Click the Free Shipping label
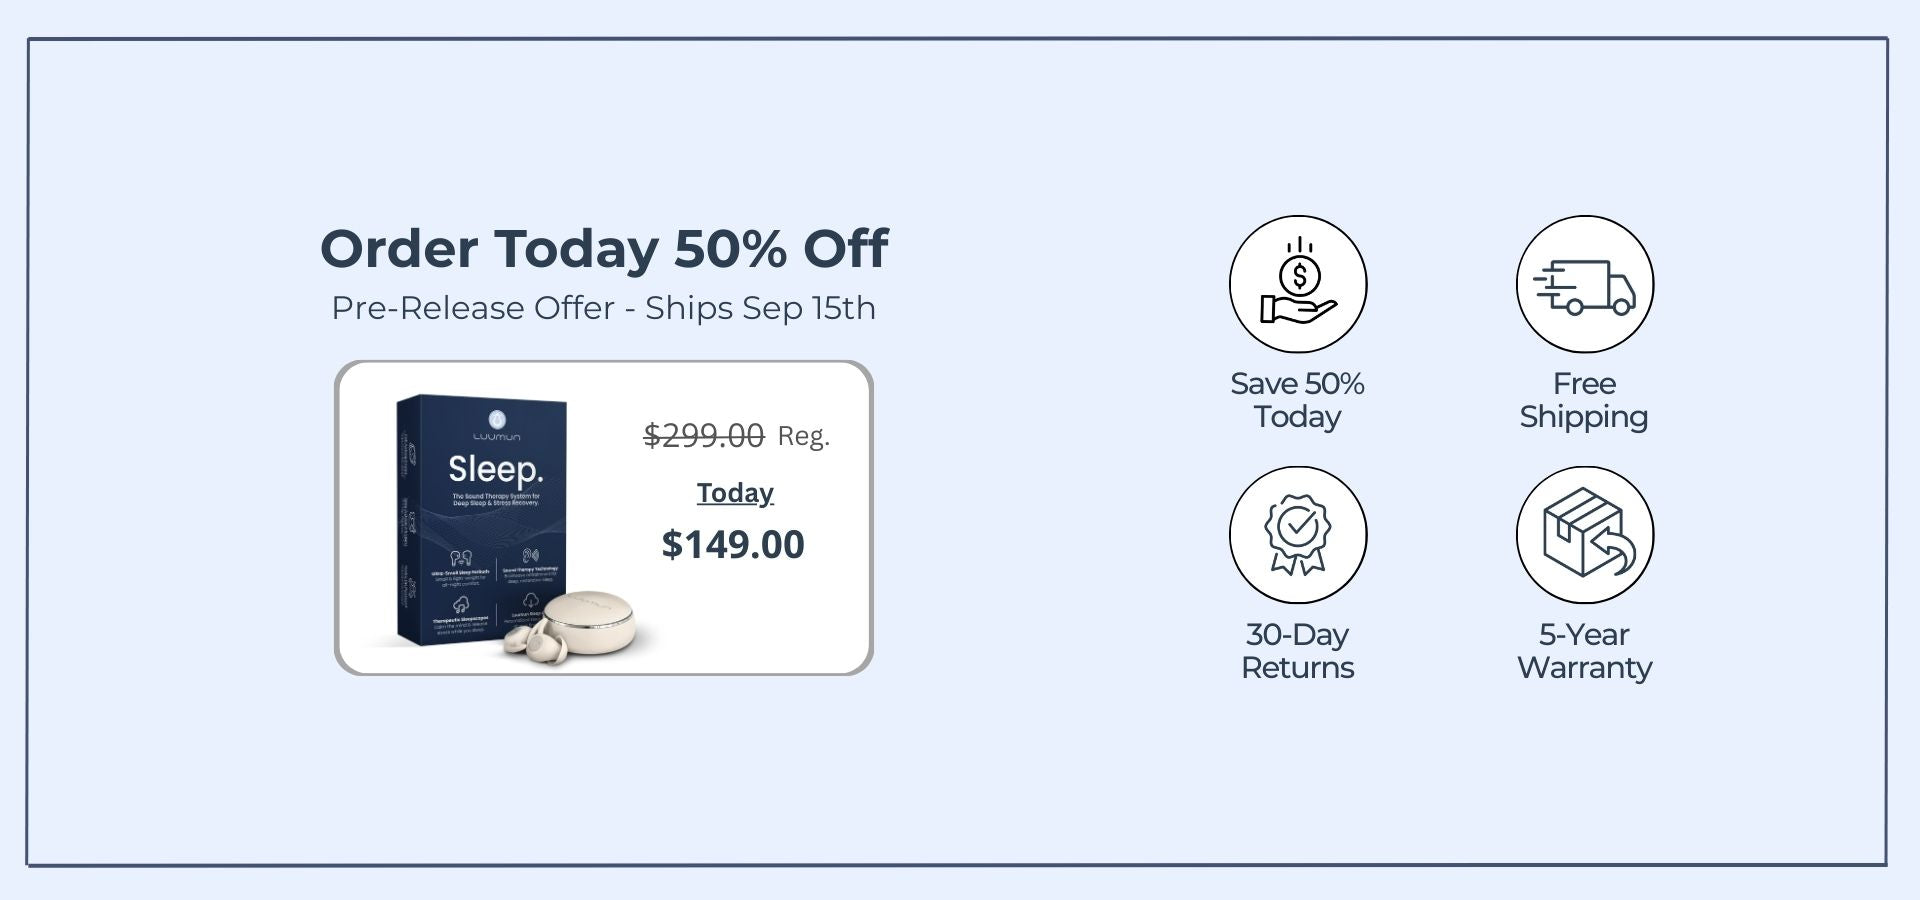Screen dimensions: 1920x900 click(x=1584, y=400)
